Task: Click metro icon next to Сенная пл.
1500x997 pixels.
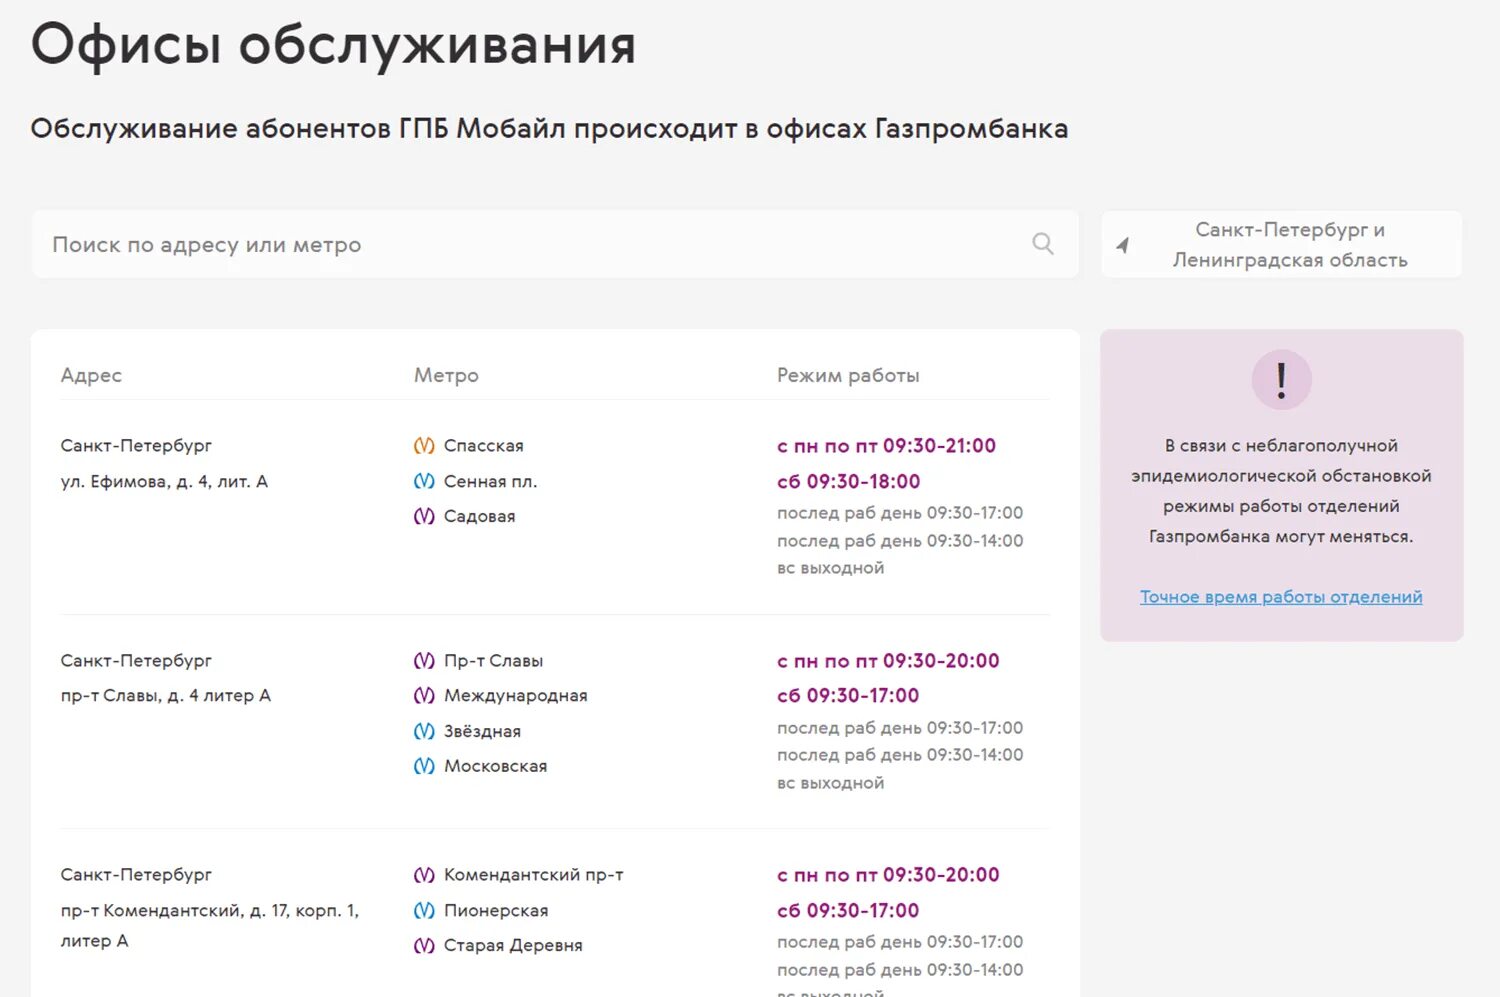Action: 424,481
